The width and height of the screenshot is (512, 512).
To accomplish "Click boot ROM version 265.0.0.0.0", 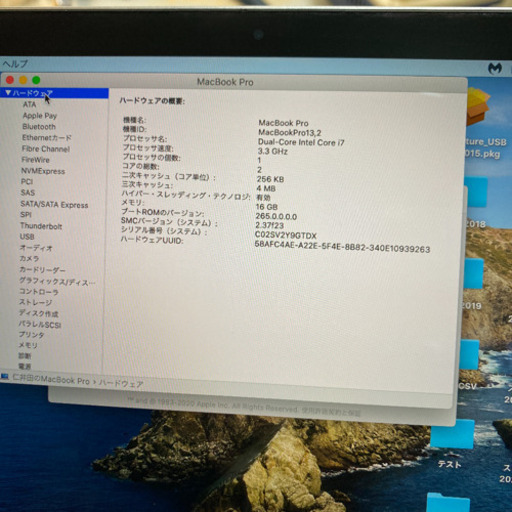I will 276,217.
